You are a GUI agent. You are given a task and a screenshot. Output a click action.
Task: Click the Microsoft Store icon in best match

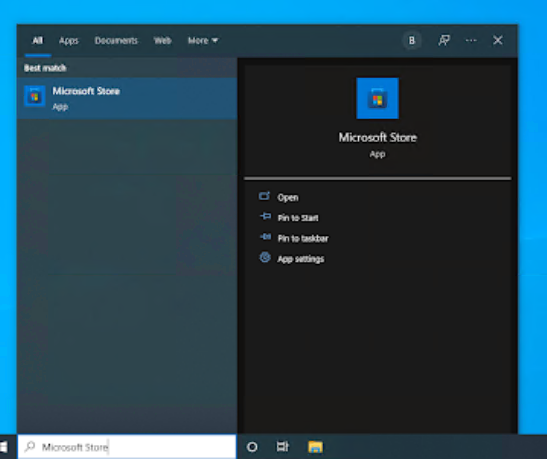pyautogui.click(x=35, y=96)
